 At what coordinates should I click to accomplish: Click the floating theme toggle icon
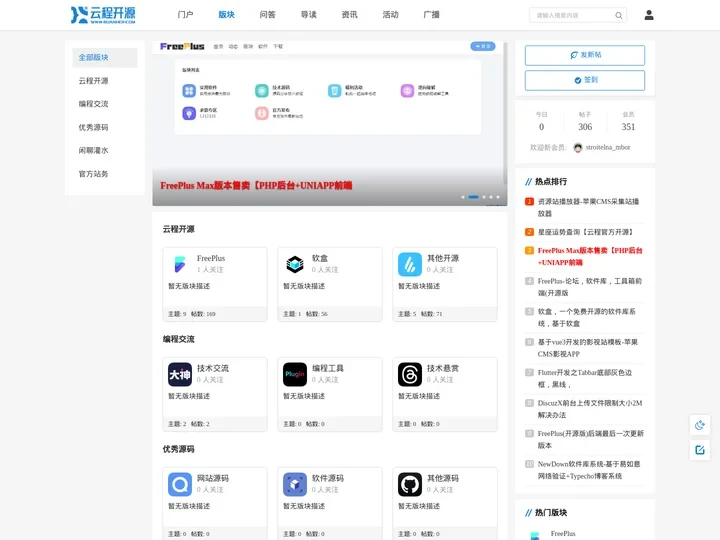click(x=700, y=425)
